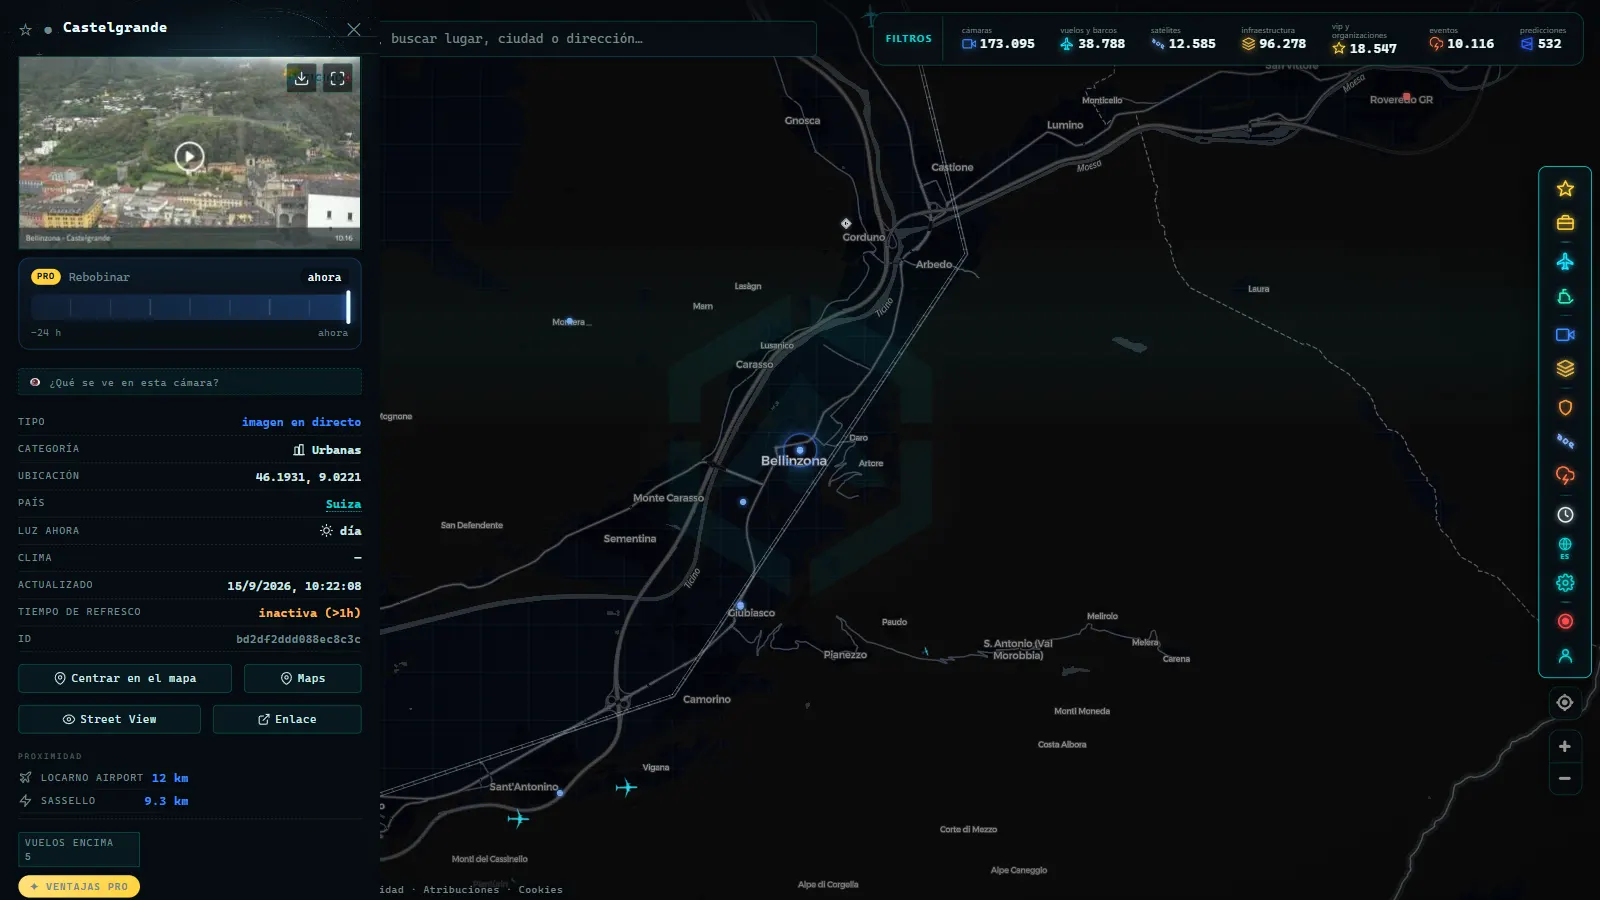Screen dimensions: 1600x900
Task: Play the Castelgrande camera video
Action: pyautogui.click(x=189, y=156)
